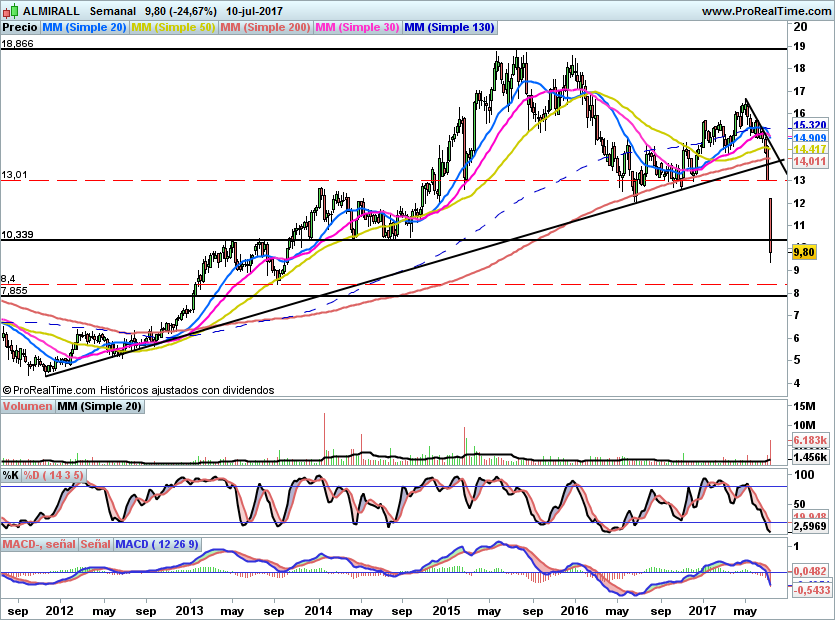
Task: Select the 18,866 resistance level label
Action: tap(17, 44)
